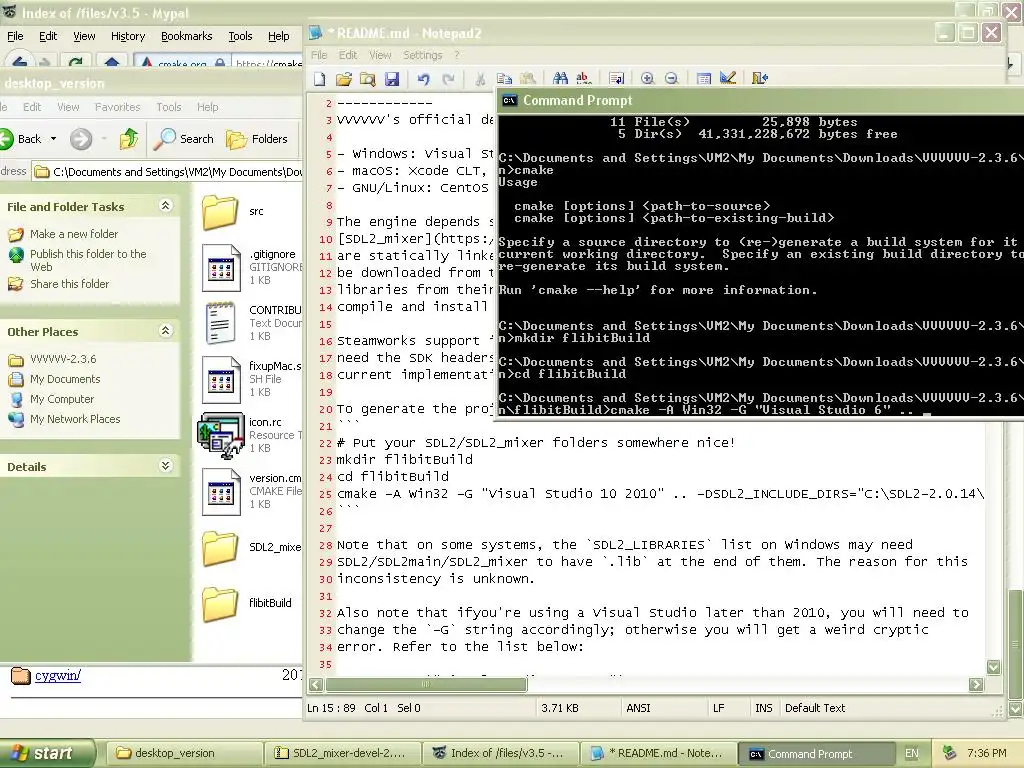Click the Open file icon in Notepad2
The height and width of the screenshot is (768, 1024).
point(344,79)
